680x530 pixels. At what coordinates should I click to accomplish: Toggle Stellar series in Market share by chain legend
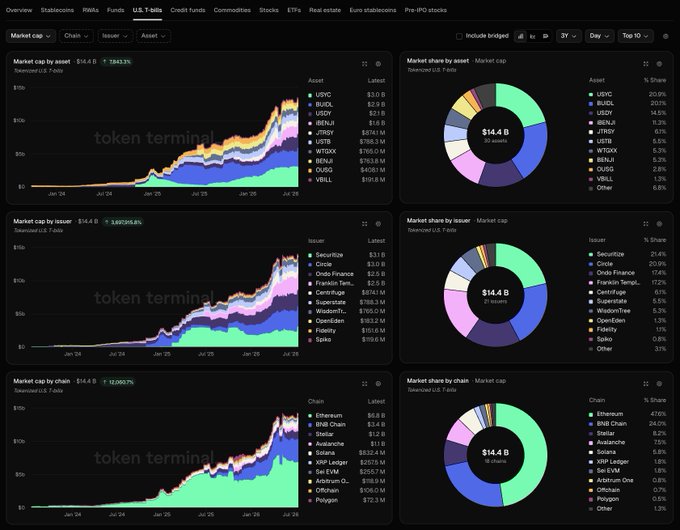627,433
